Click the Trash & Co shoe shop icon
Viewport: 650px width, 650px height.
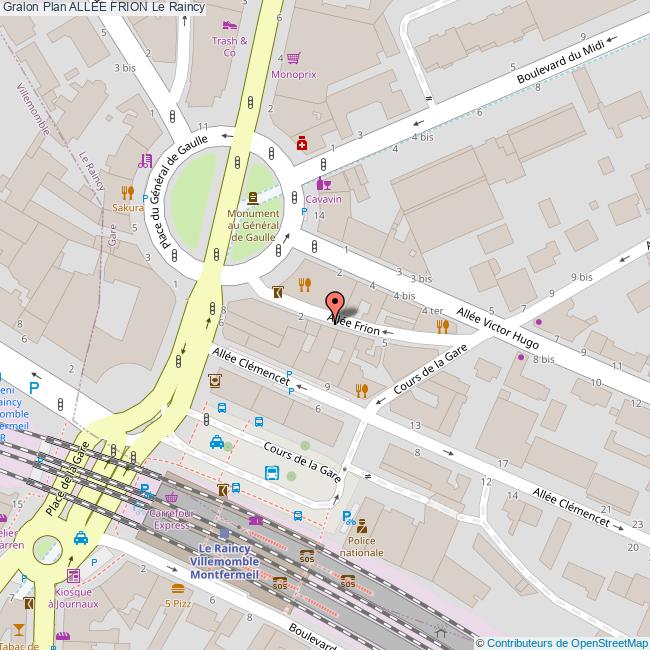click(x=229, y=24)
